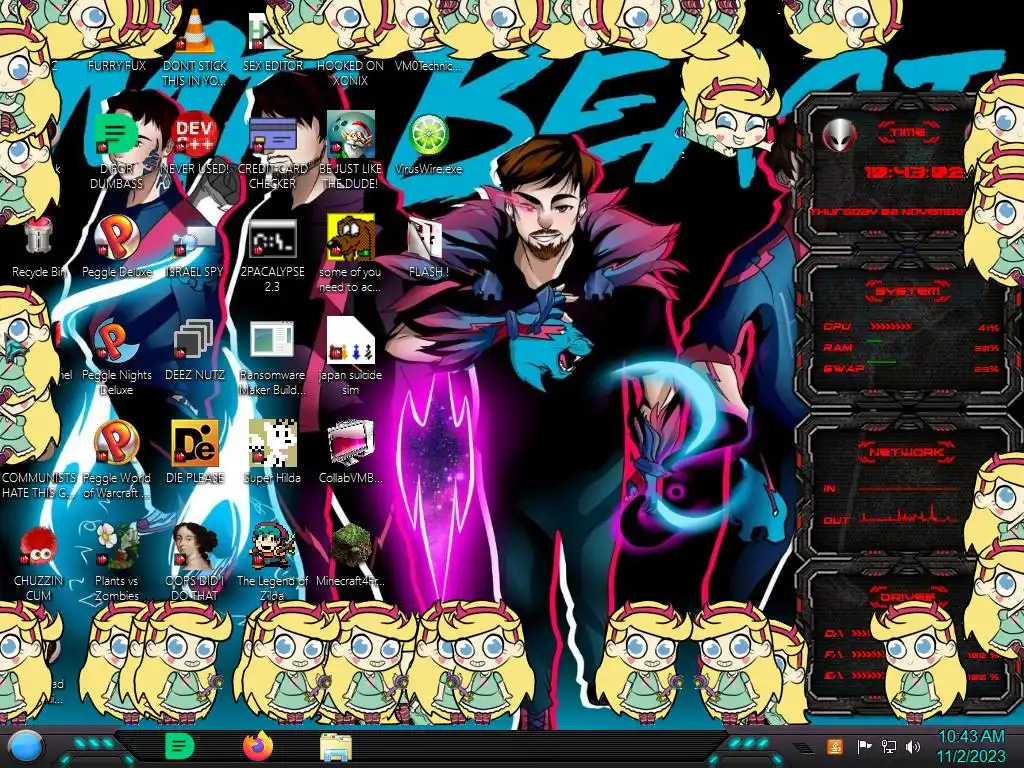1024x768 pixels.
Task: Open the COMMUNISTS HATE THIS G... shortcut
Action: [39, 485]
